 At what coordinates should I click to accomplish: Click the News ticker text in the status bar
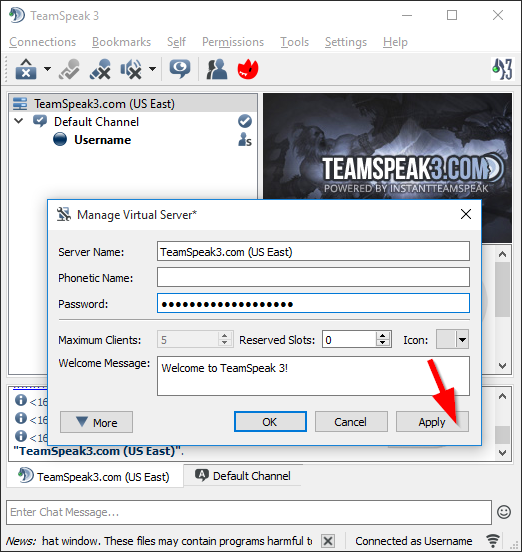click(x=159, y=541)
